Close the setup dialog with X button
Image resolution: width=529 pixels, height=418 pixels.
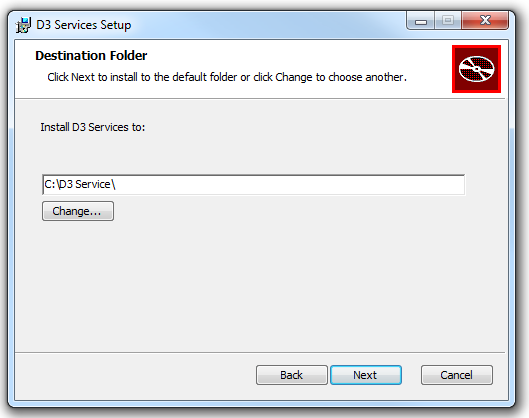485,21
